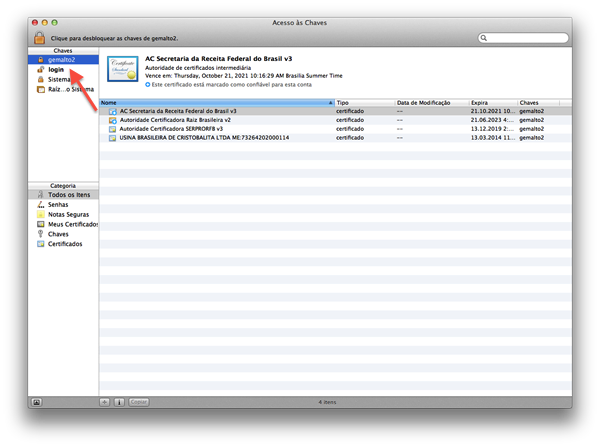This screenshot has width=600, height=447.
Task: Click the Sistema keychain lock icon
Action: pos(41,80)
